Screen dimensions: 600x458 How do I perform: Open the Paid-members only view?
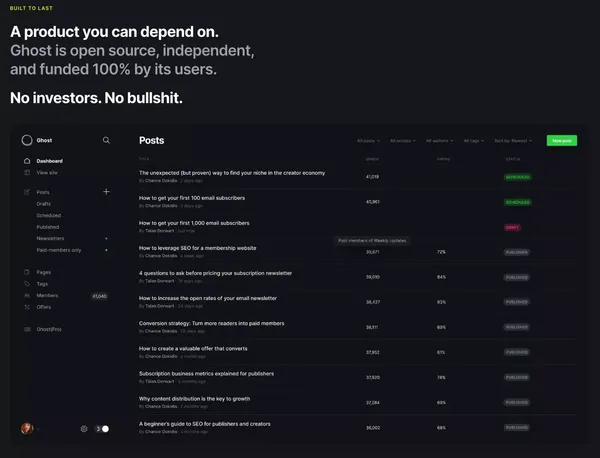[x=59, y=250]
